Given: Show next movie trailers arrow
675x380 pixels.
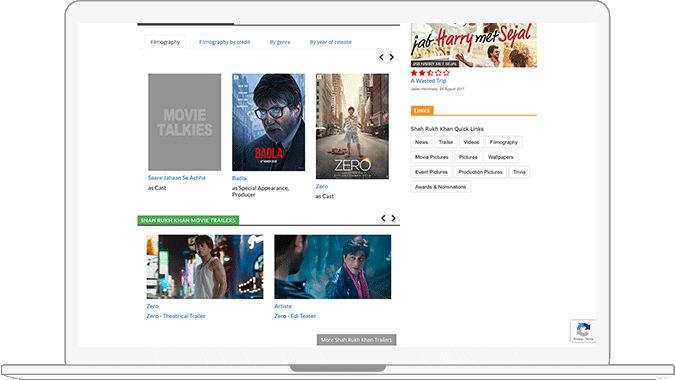Looking at the screenshot, I should (x=393, y=218).
